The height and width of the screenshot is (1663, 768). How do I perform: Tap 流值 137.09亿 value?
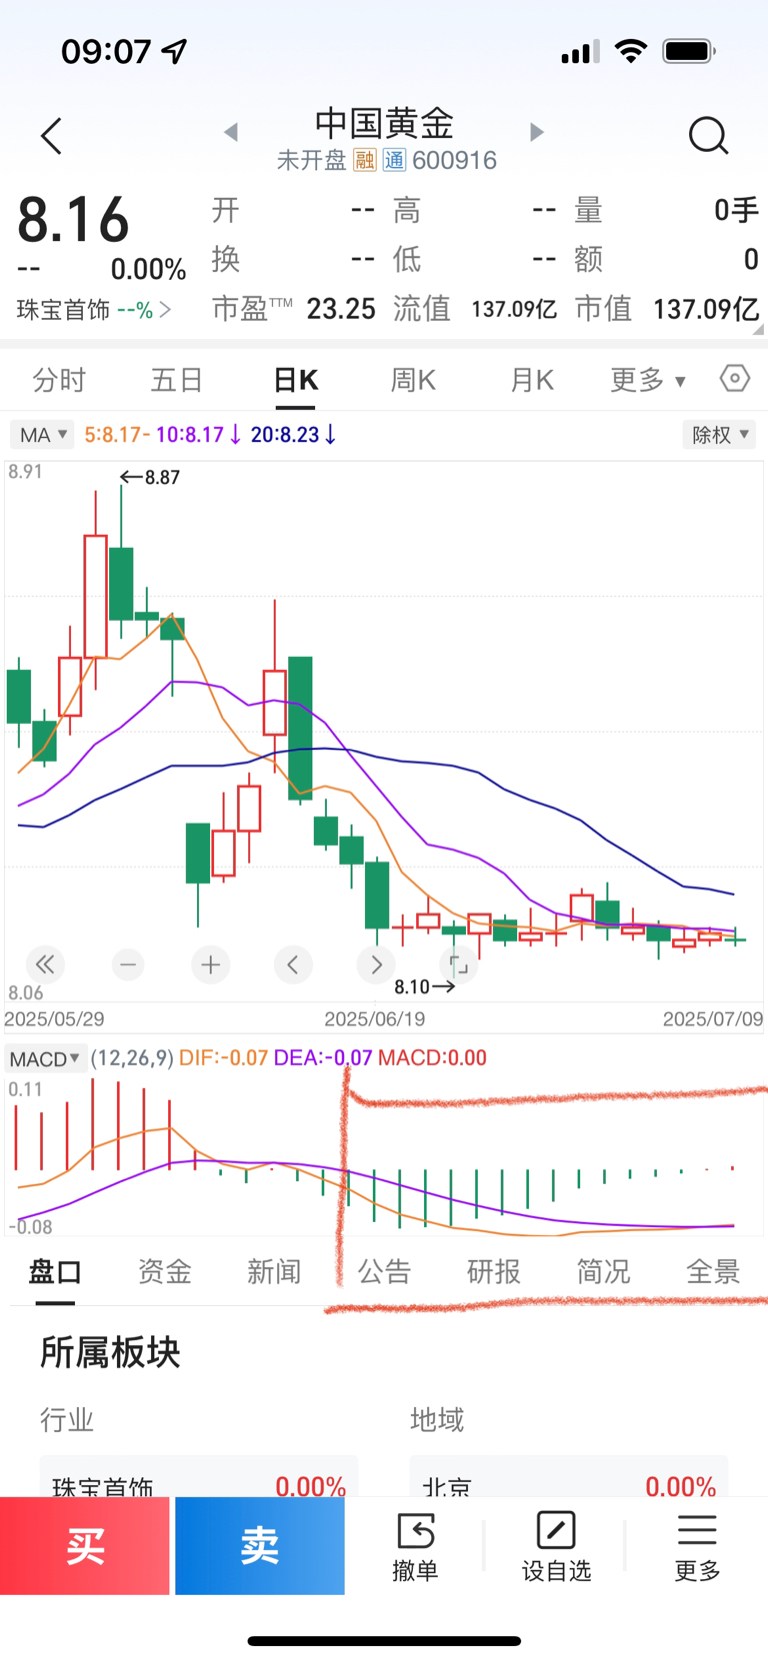point(514,309)
